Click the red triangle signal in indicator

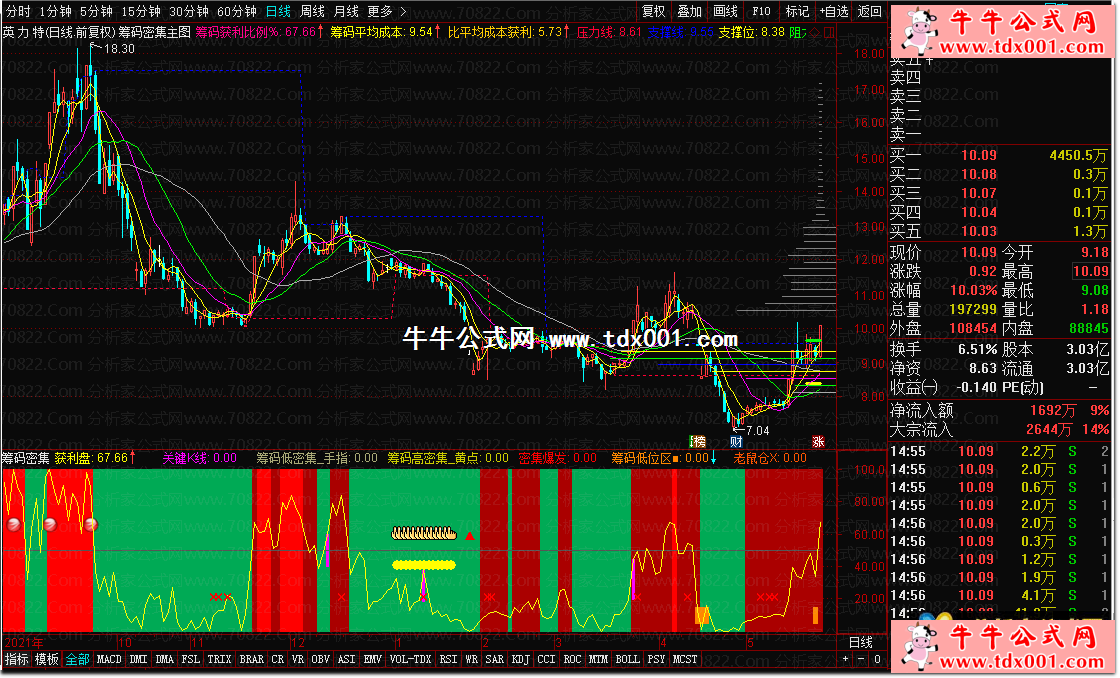click(470, 536)
